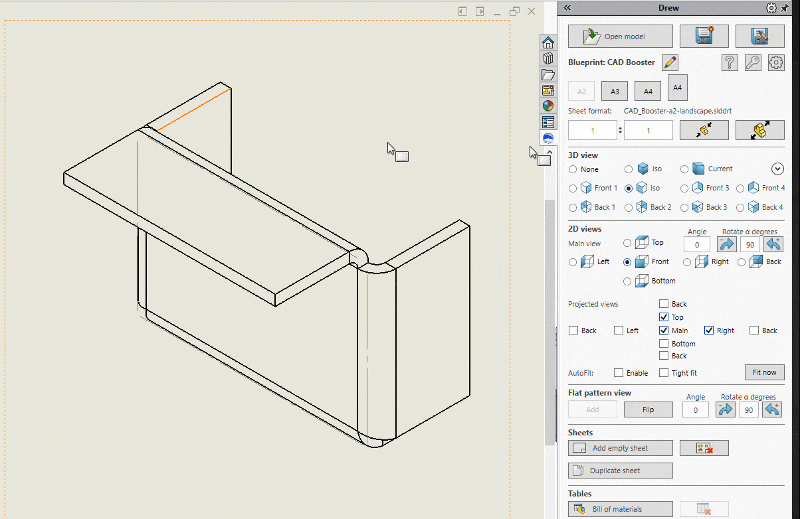Enable the AutoFit checkbox
Screen dimensions: 800x519
619,373
